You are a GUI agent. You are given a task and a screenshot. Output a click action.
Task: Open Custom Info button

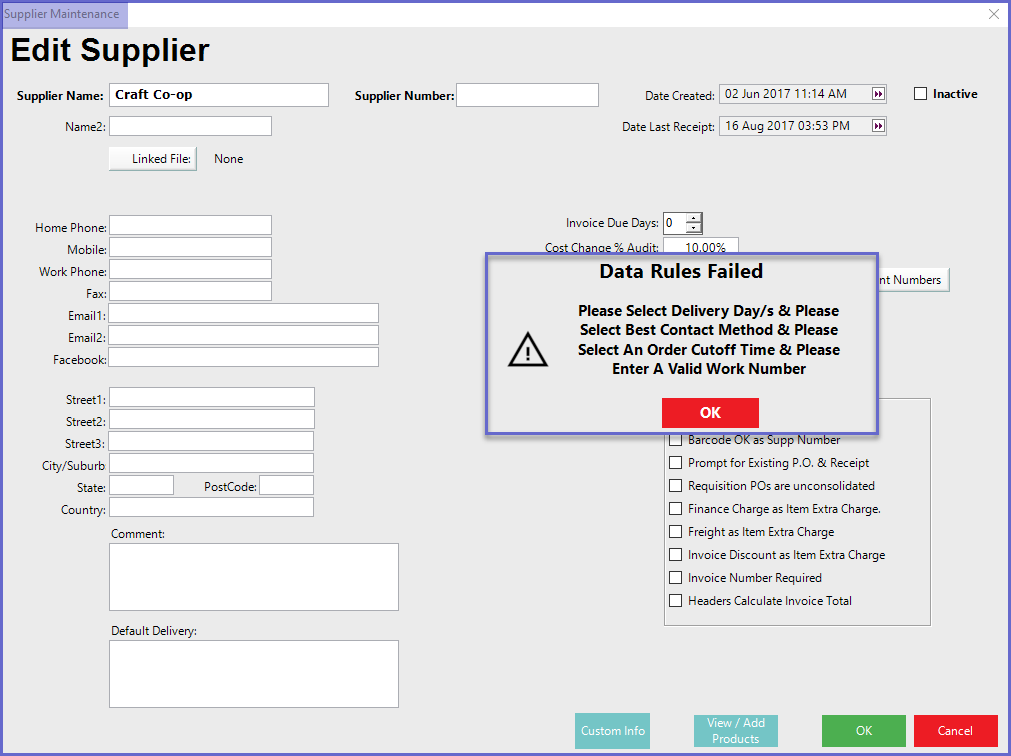[612, 731]
